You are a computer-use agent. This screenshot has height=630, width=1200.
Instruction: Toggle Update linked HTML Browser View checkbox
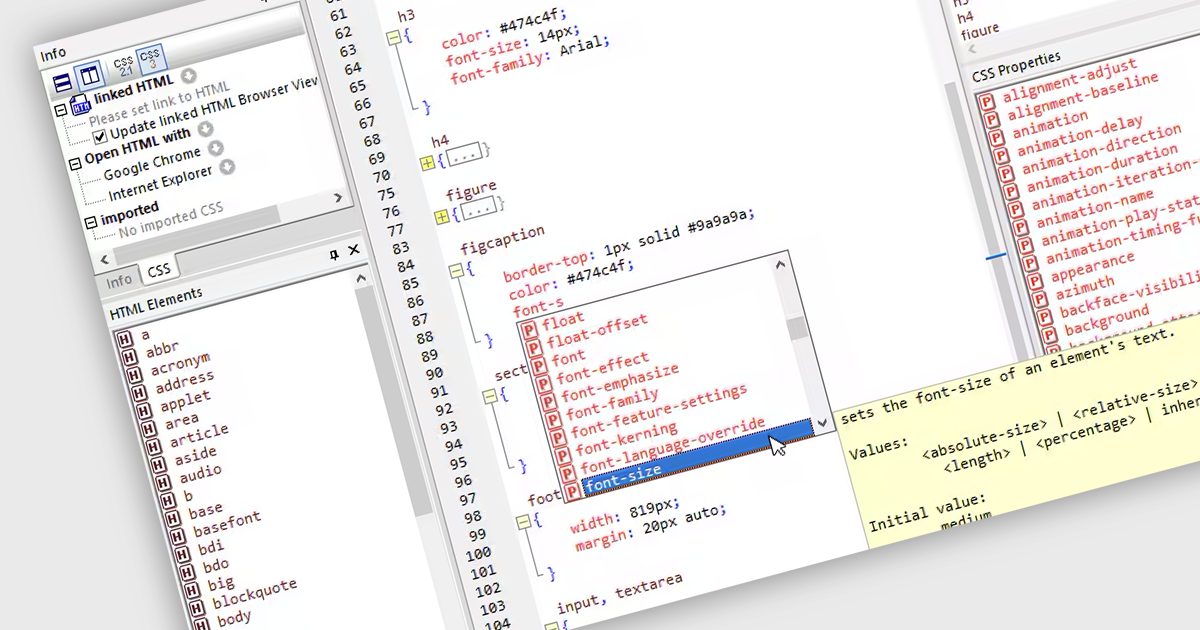tap(100, 137)
